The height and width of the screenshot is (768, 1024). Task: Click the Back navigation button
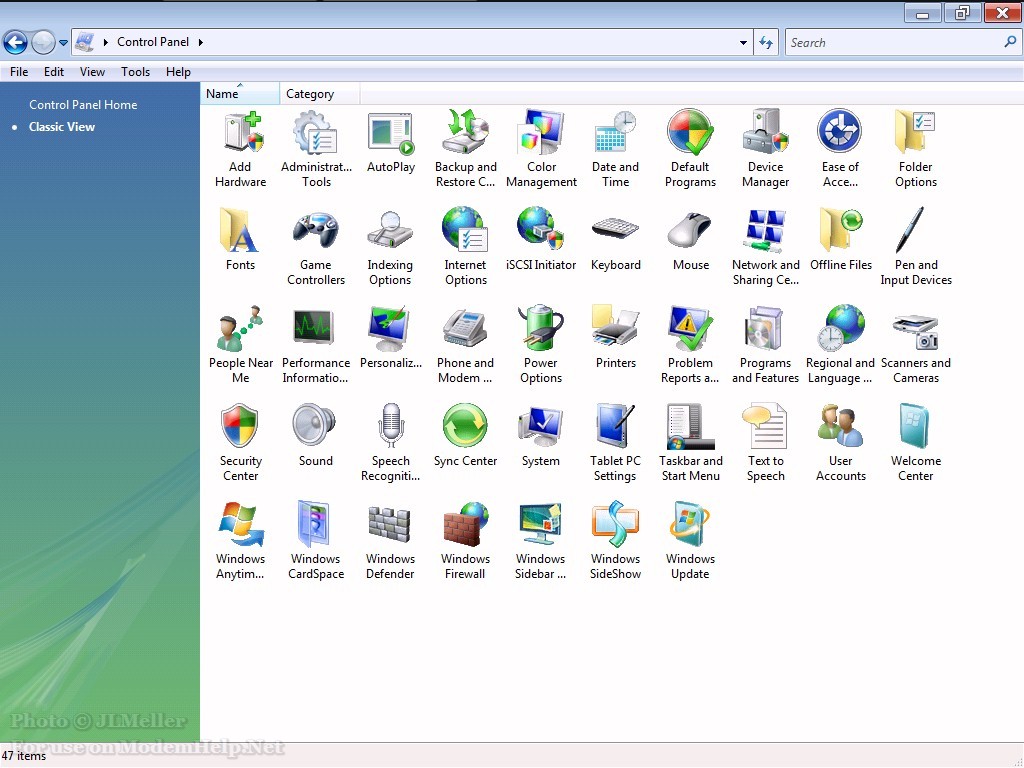tap(15, 42)
